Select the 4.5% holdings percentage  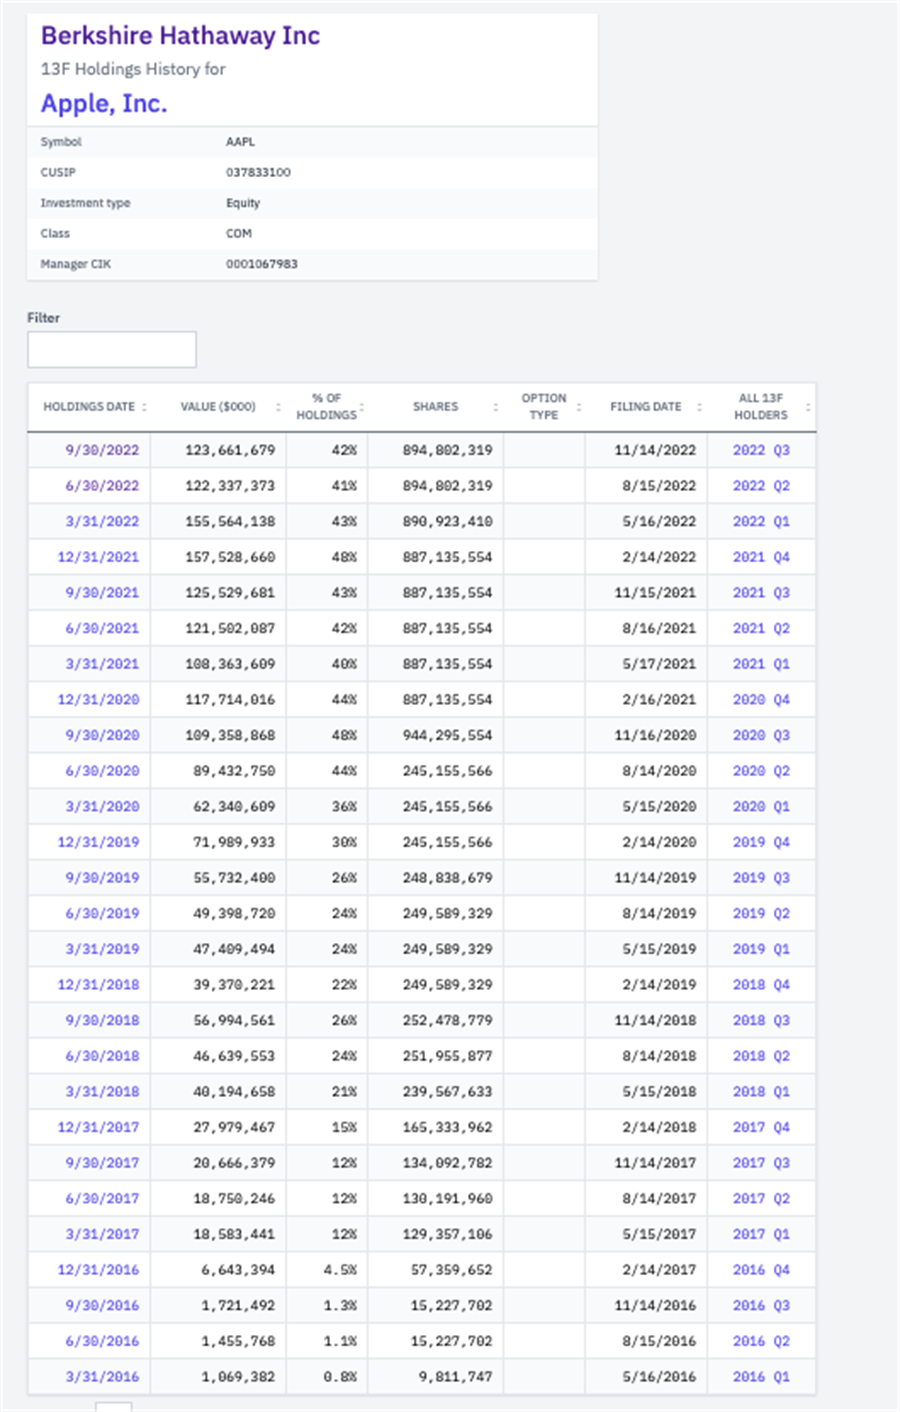(x=340, y=1270)
